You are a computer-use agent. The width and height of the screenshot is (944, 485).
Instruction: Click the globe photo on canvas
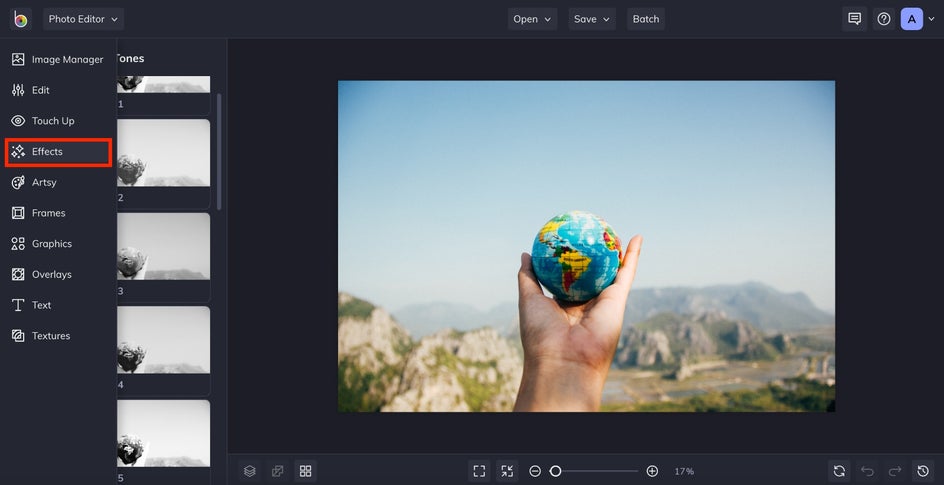click(586, 246)
